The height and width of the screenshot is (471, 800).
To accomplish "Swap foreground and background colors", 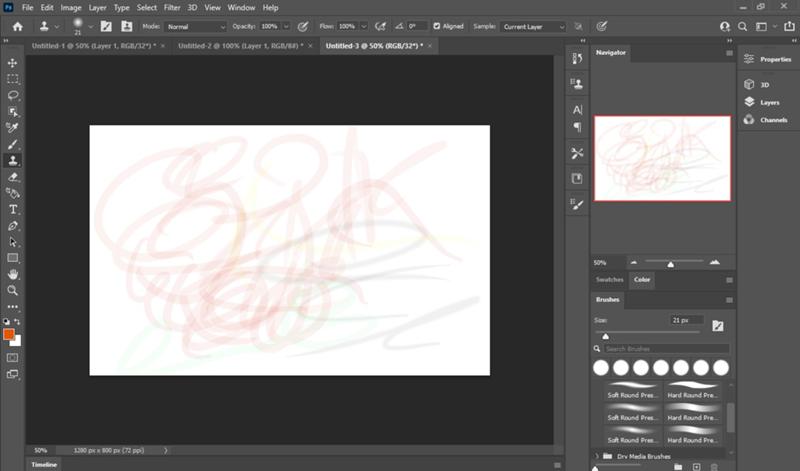I will (17, 321).
